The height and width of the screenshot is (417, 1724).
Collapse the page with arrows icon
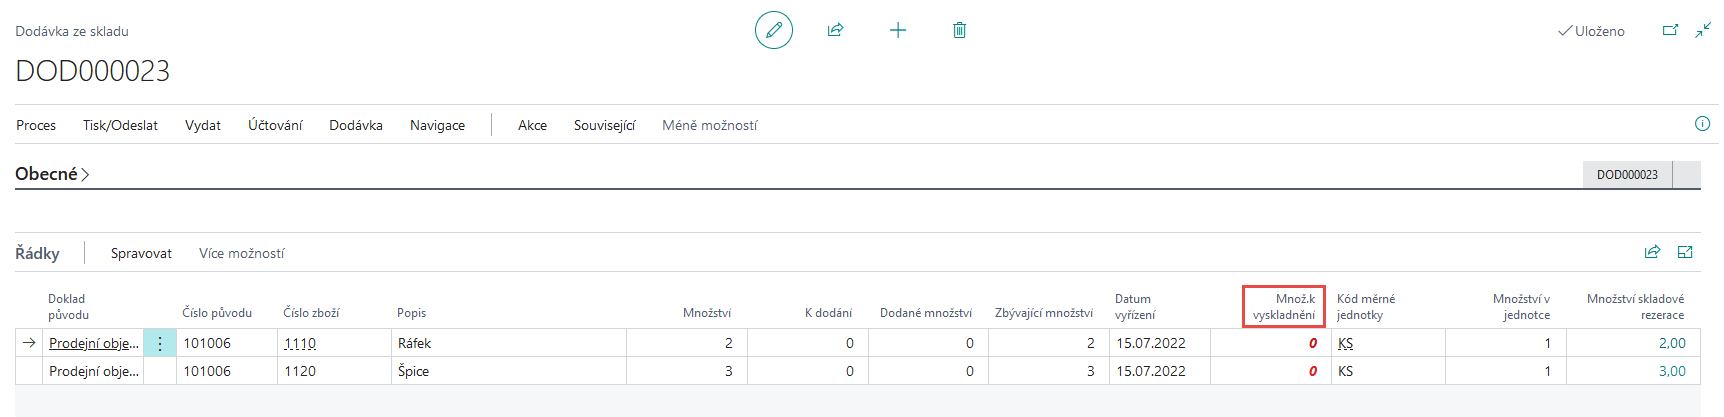[1702, 30]
